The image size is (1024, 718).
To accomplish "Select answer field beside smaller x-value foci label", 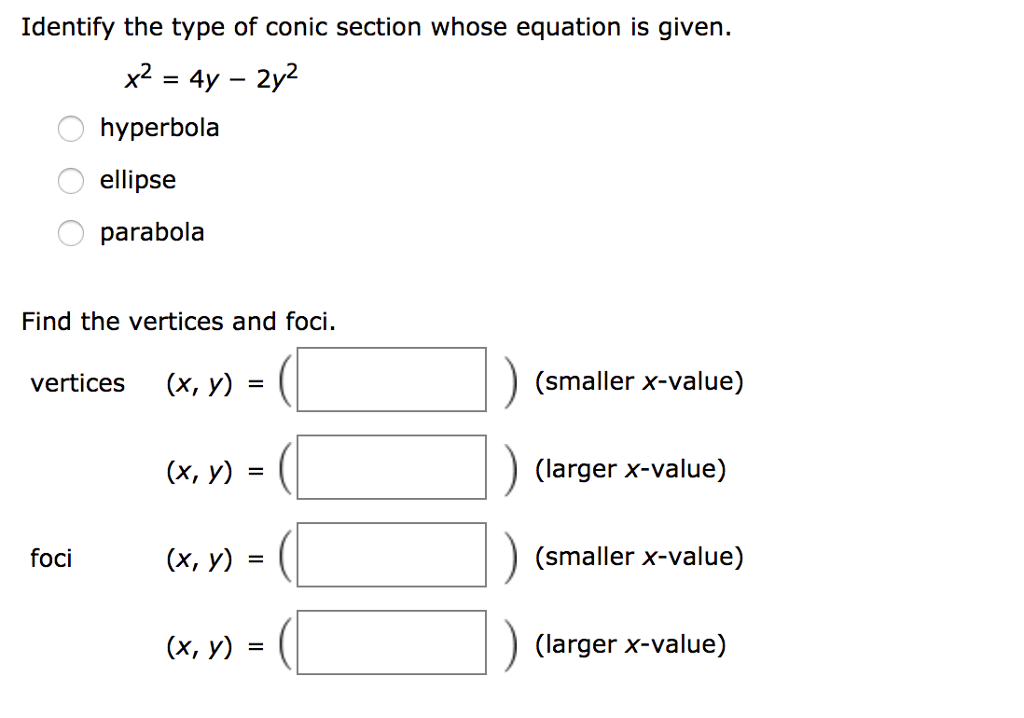I will point(391,555).
